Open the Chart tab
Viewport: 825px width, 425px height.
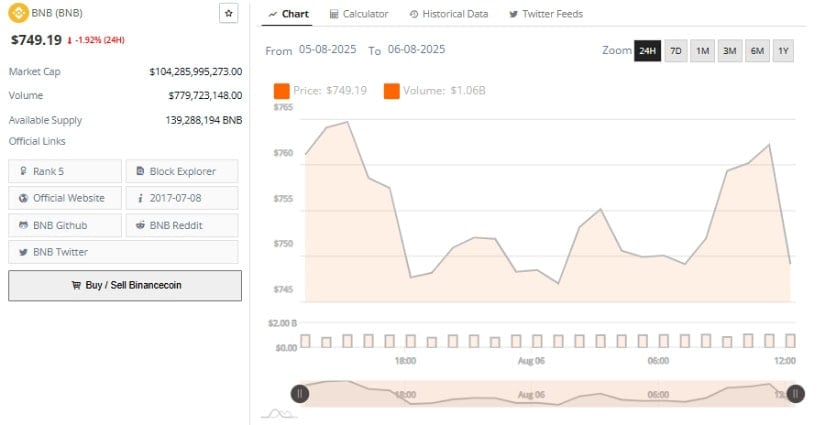pos(287,14)
